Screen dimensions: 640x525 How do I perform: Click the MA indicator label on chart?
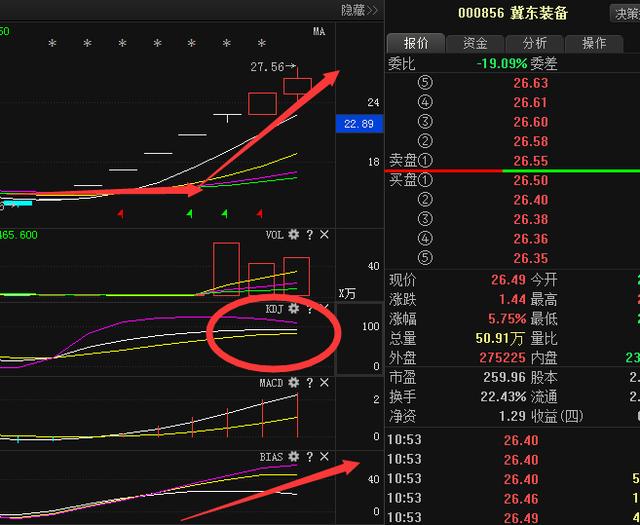click(x=319, y=31)
